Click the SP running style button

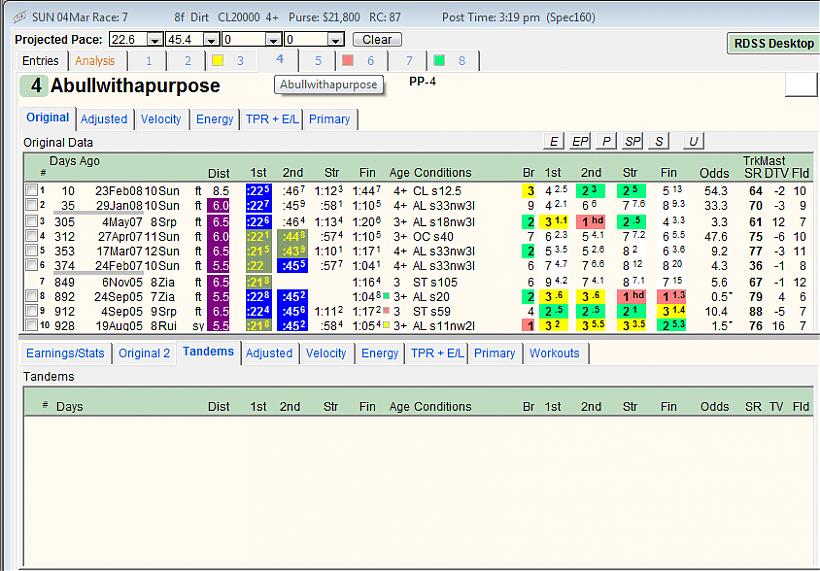tap(632, 141)
